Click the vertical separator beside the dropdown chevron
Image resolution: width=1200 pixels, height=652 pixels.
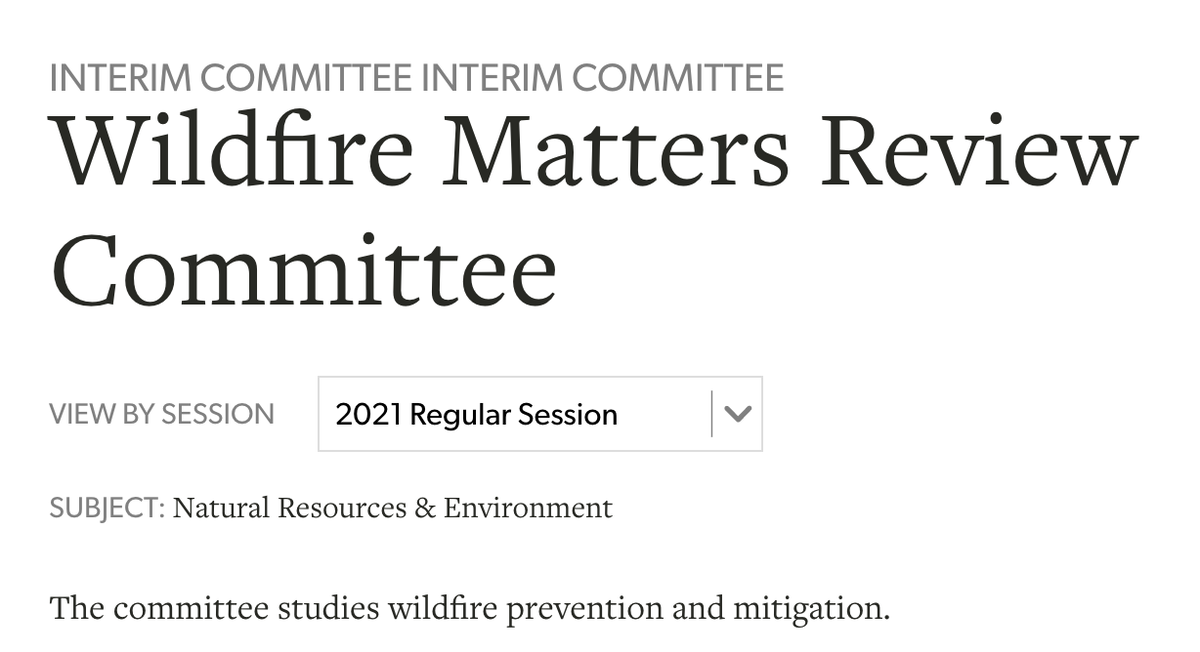click(712, 414)
